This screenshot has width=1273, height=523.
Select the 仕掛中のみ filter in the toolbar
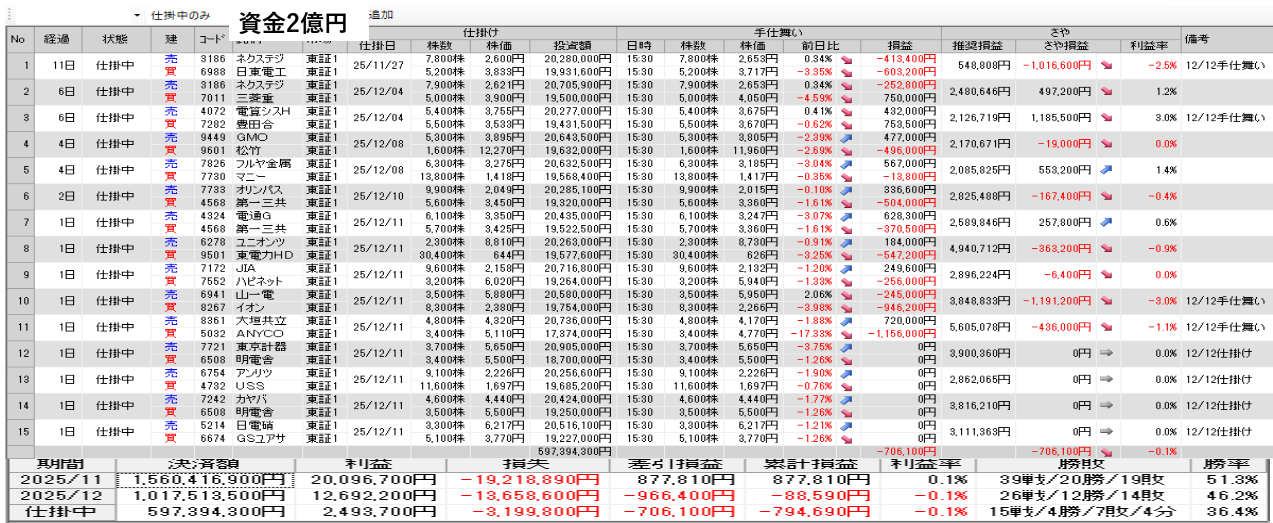[x=180, y=17]
